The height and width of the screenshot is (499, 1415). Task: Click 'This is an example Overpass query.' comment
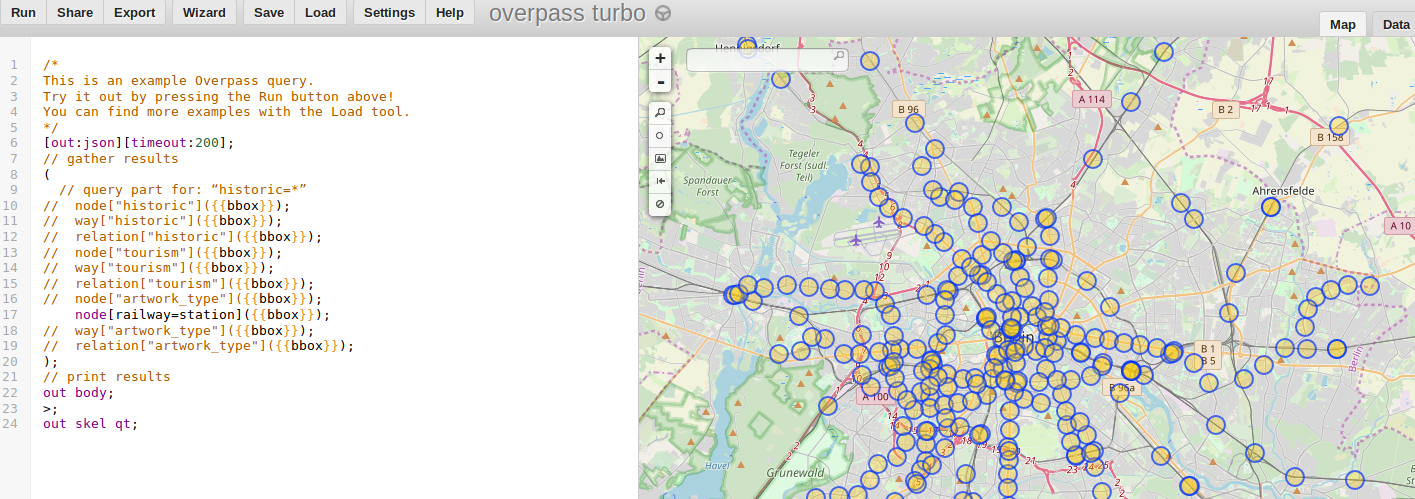(x=178, y=81)
